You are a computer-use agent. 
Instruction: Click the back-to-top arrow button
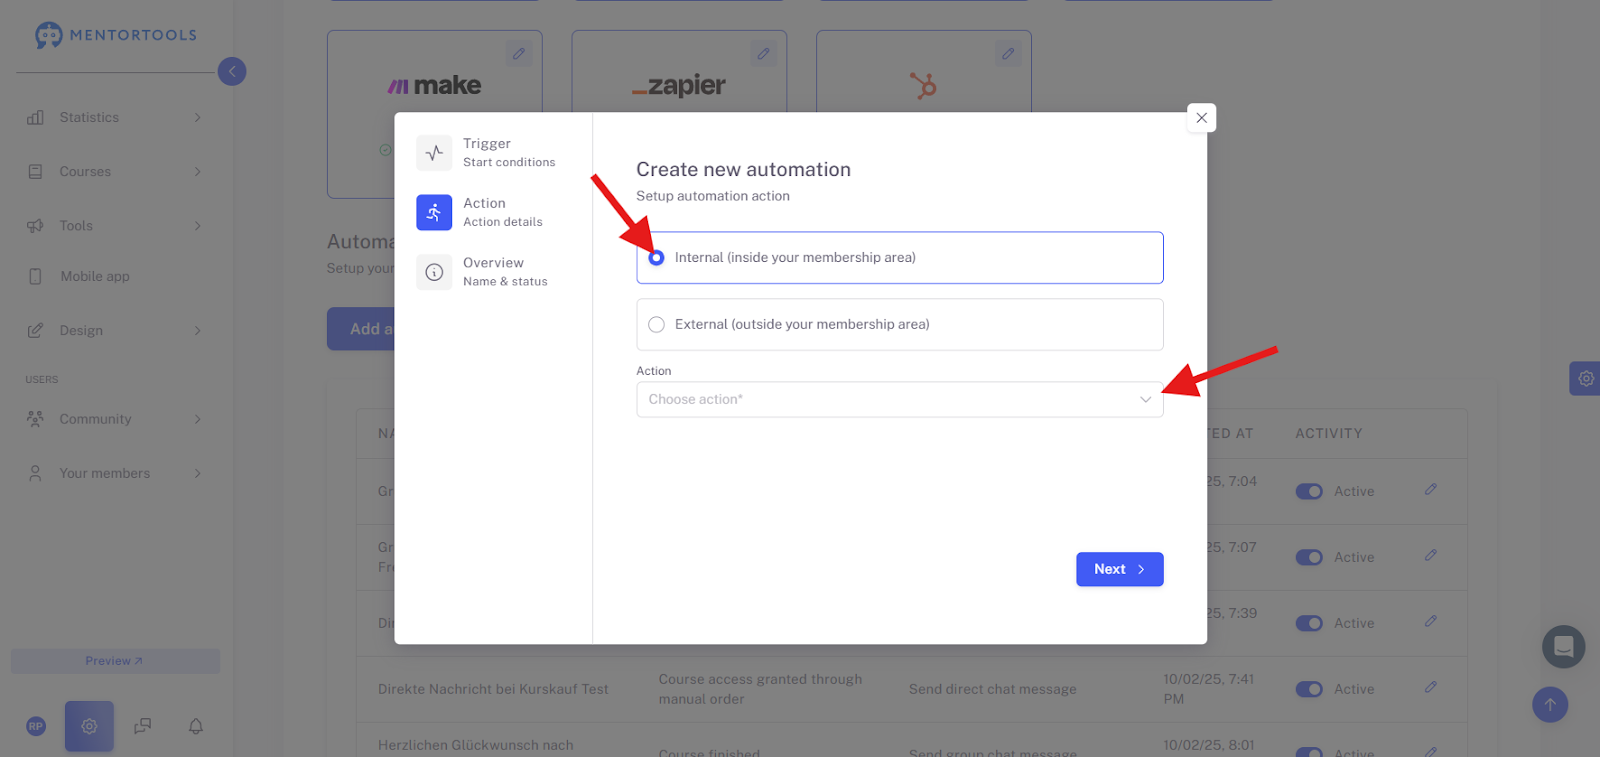1550,704
